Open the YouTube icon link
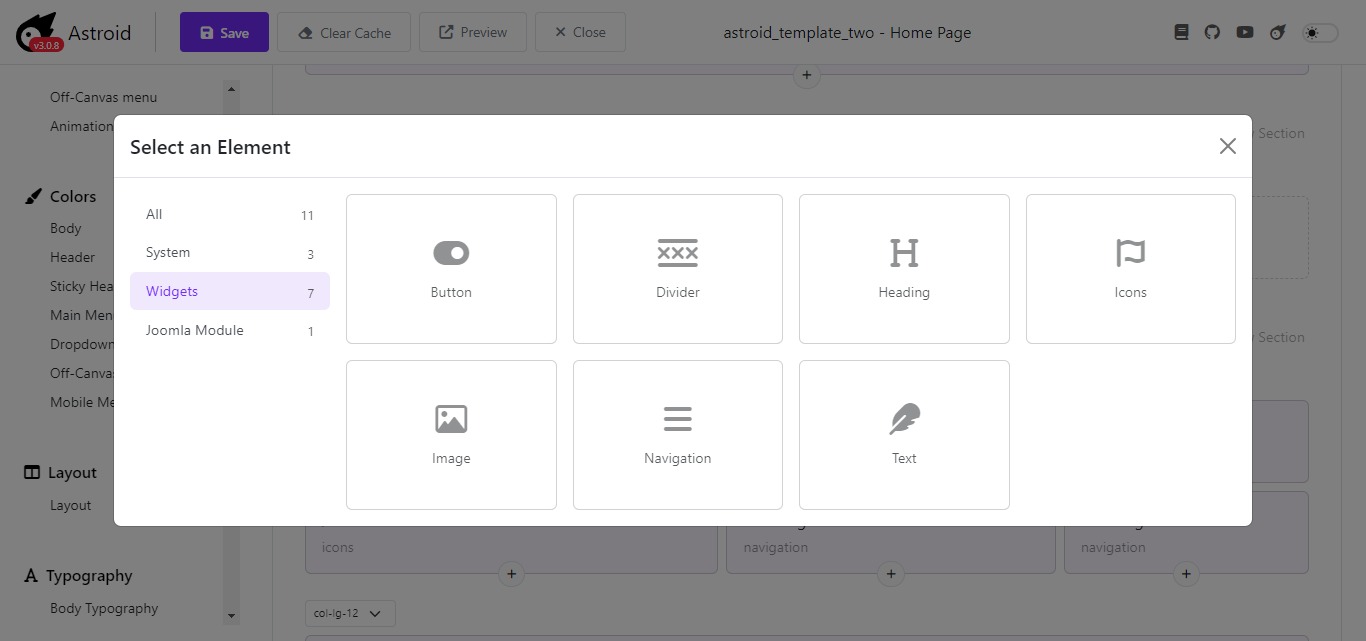The height and width of the screenshot is (641, 1366). (1245, 32)
